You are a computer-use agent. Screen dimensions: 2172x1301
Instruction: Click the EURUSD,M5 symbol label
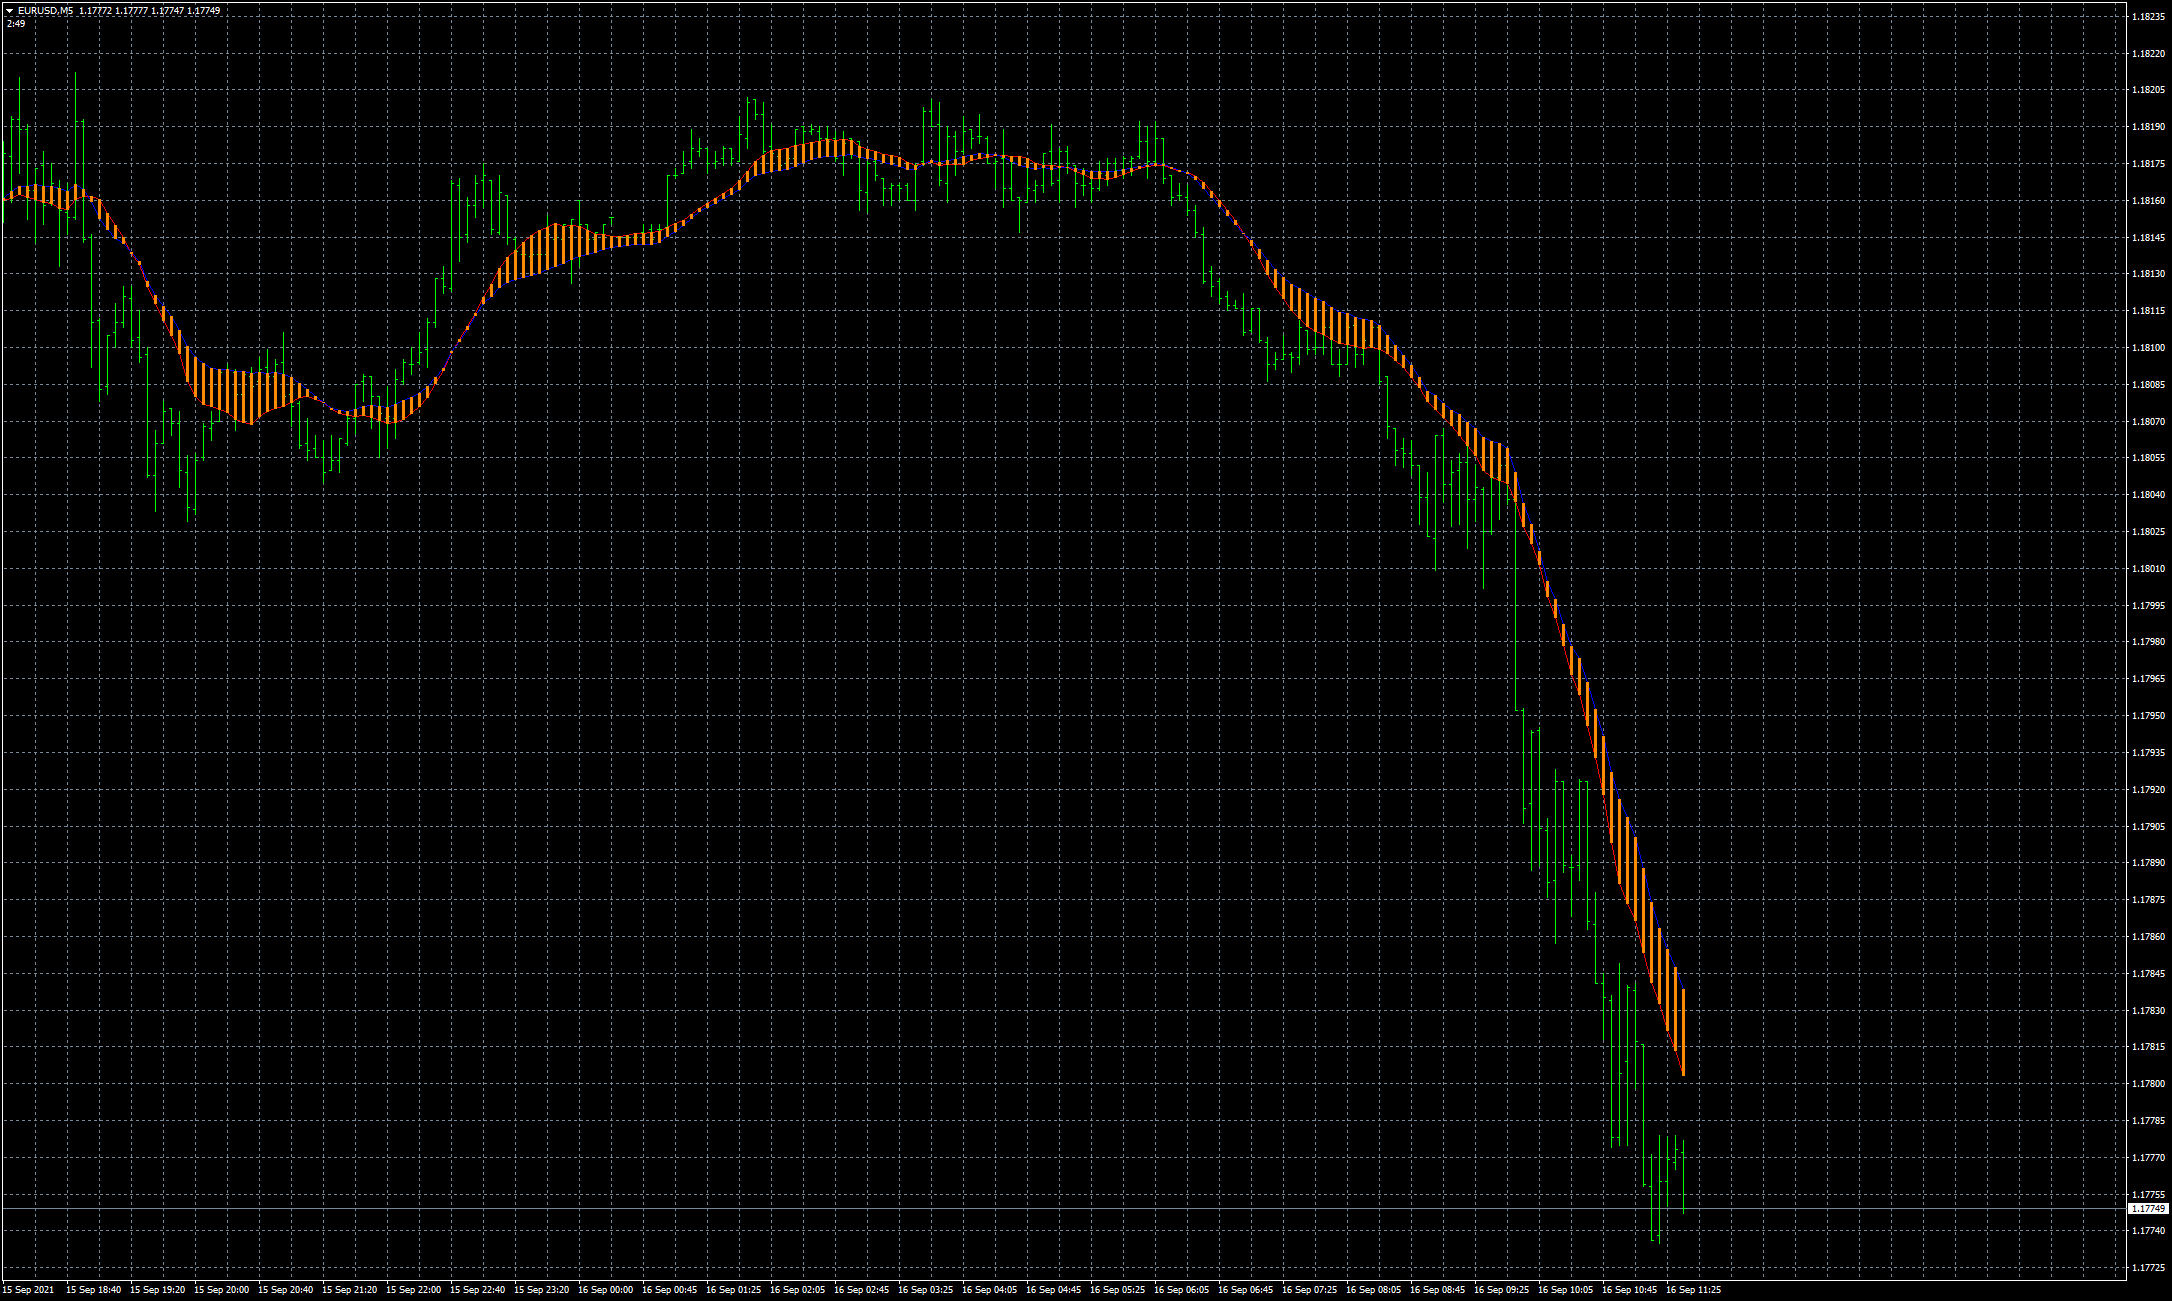(45, 11)
